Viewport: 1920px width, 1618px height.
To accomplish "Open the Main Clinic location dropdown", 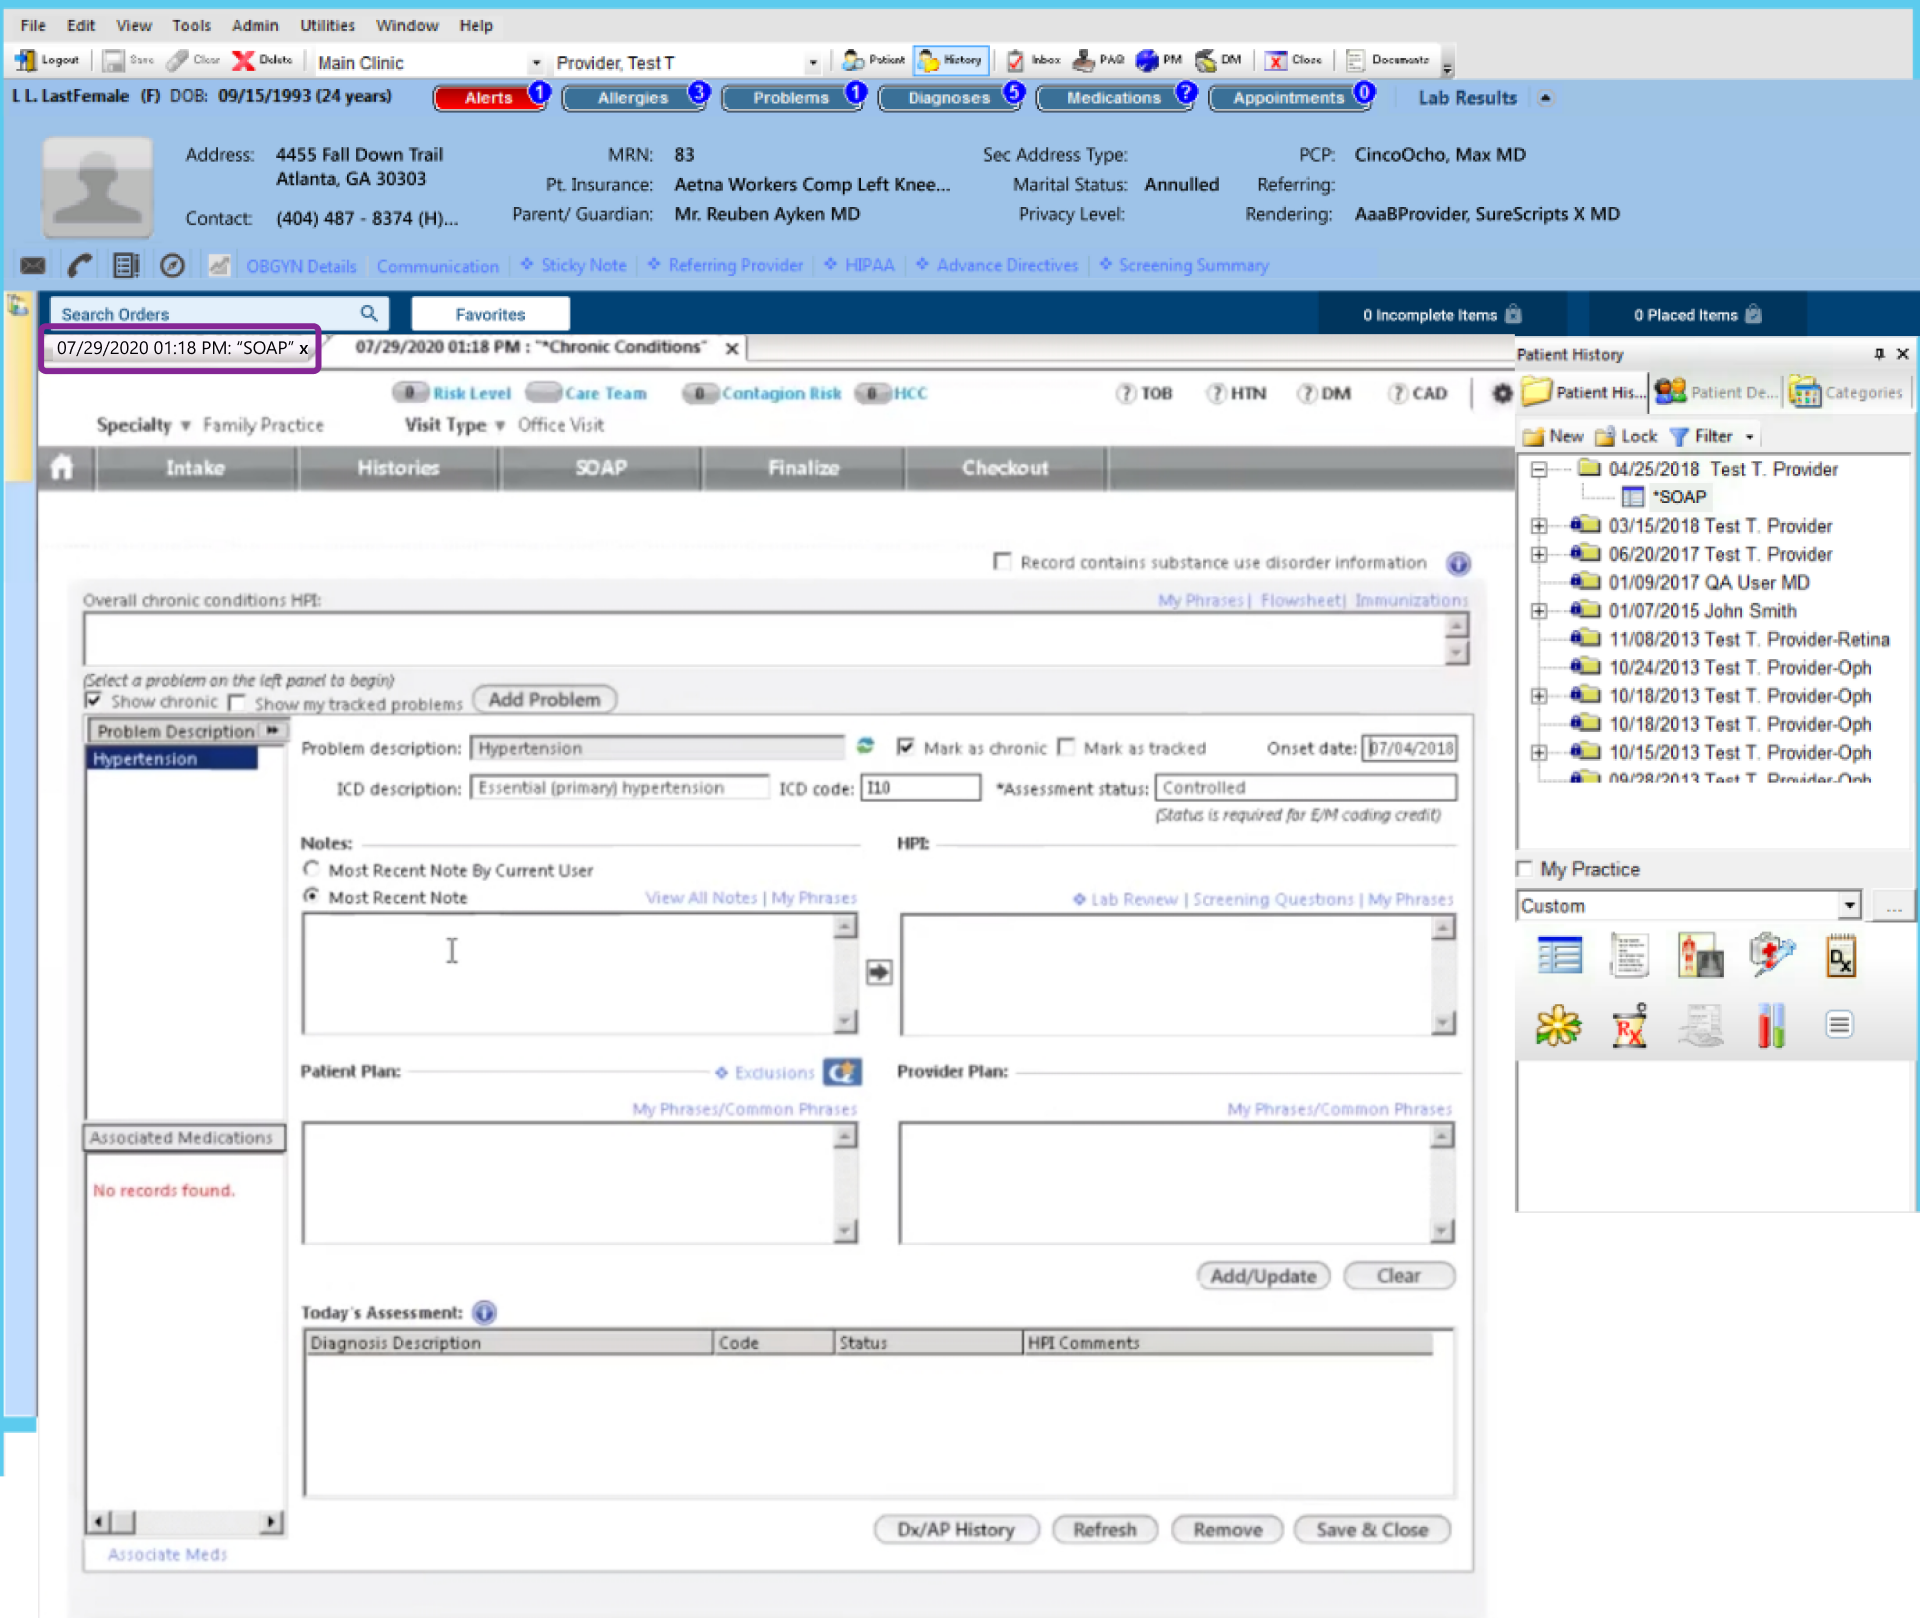I will (536, 63).
